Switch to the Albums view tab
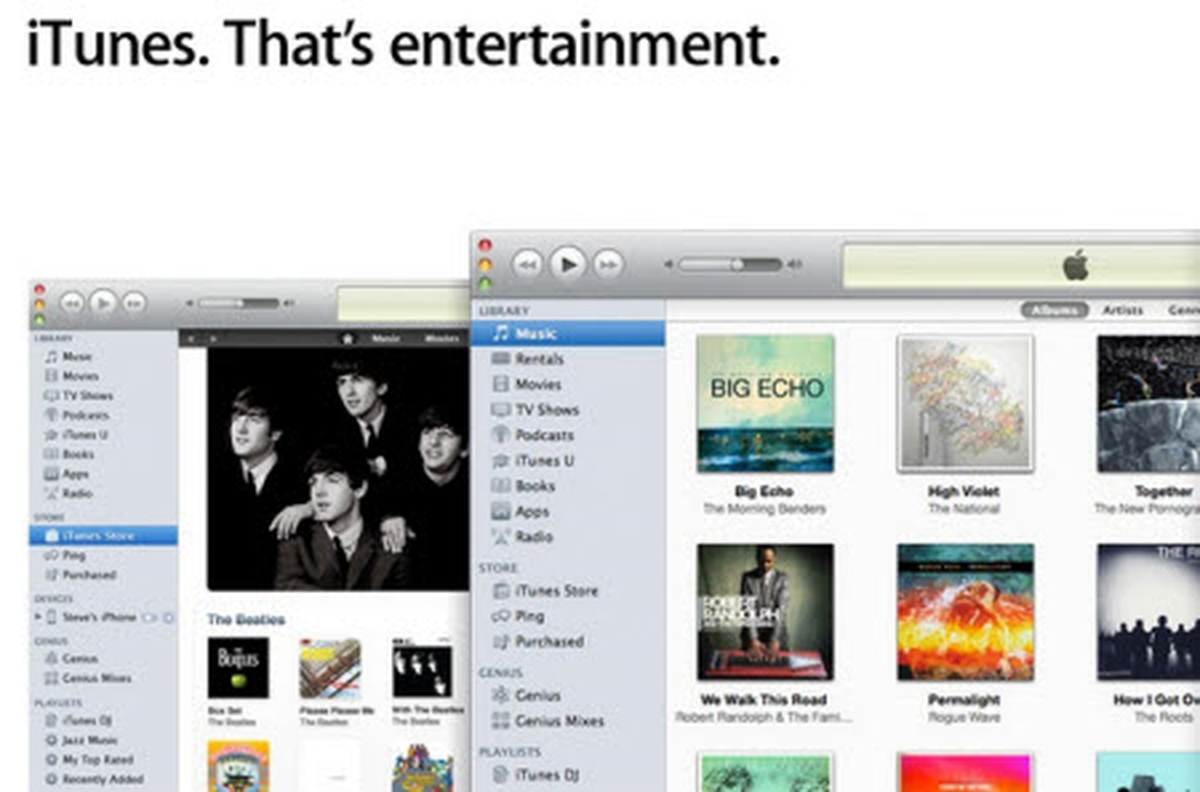 pyautogui.click(x=1055, y=310)
